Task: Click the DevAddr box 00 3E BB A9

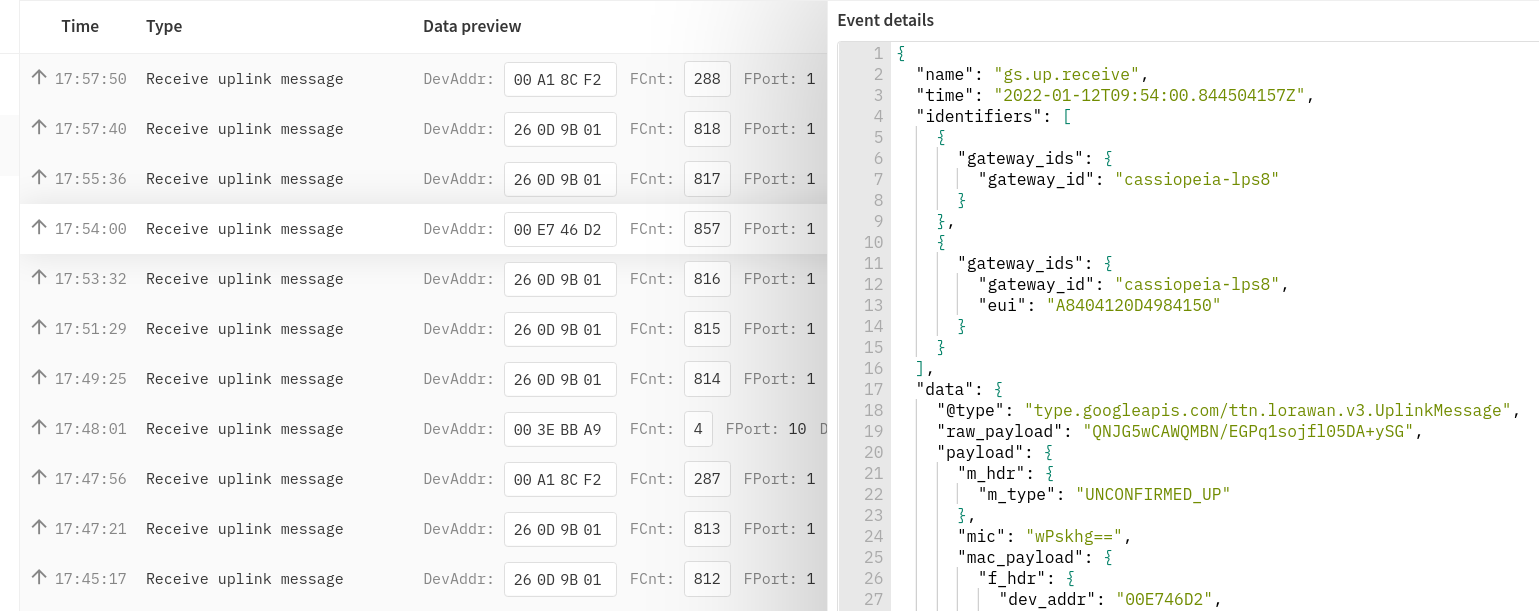Action: point(559,429)
